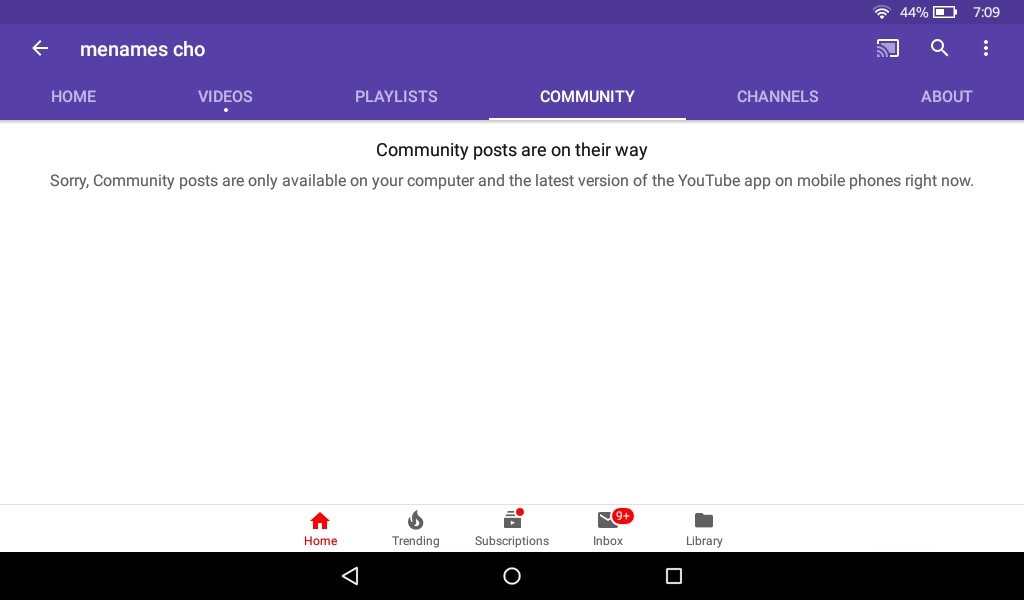Tap the Android back triangle button

coord(350,576)
